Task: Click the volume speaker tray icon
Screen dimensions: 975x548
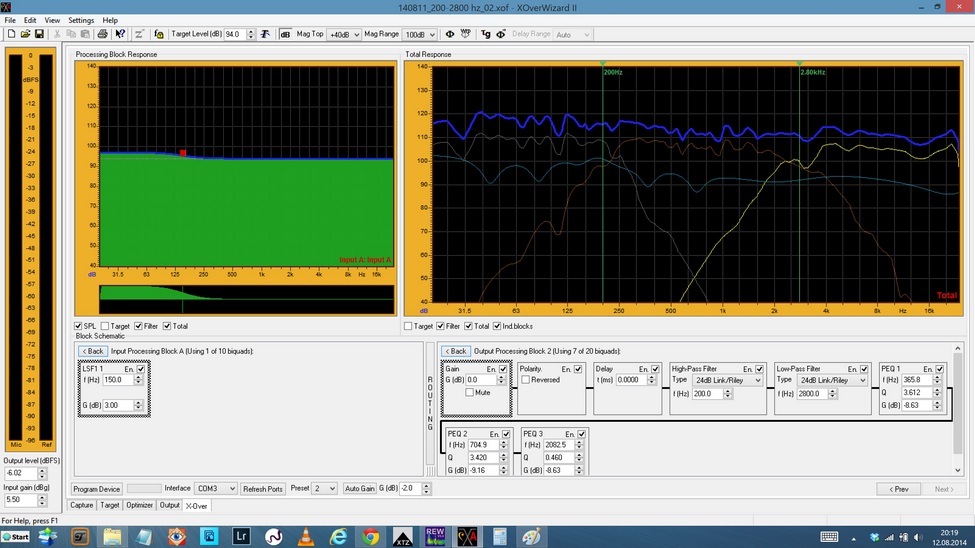Action: click(918, 537)
